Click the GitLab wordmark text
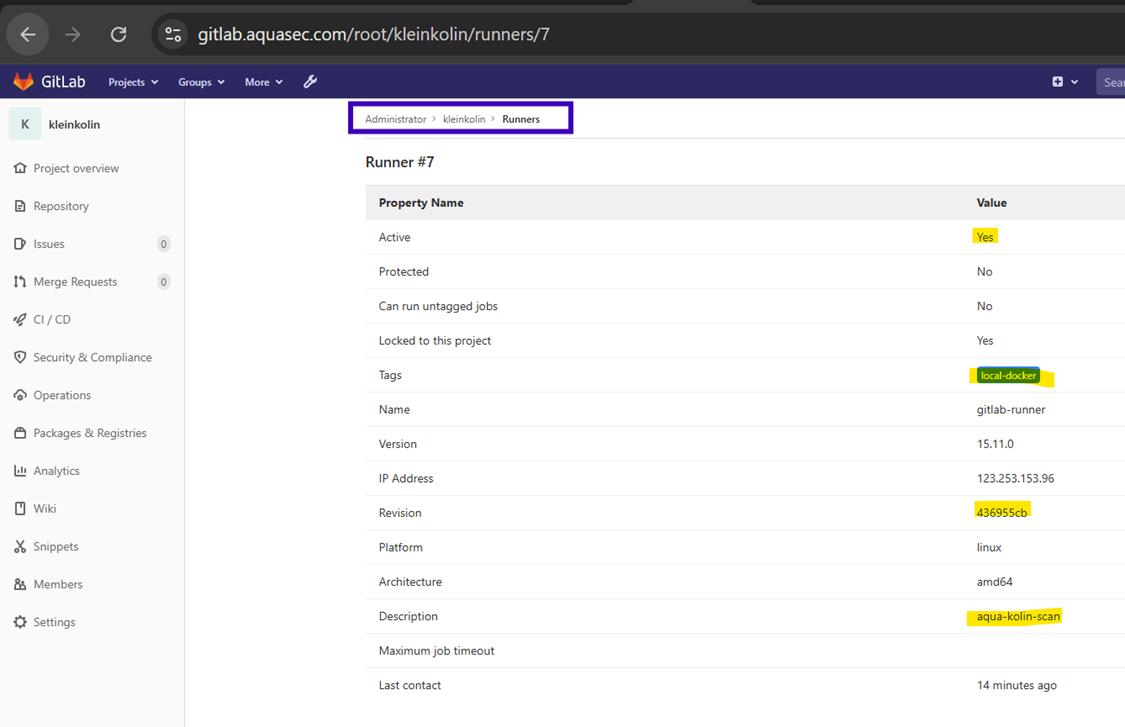The image size is (1125, 727). tap(63, 82)
